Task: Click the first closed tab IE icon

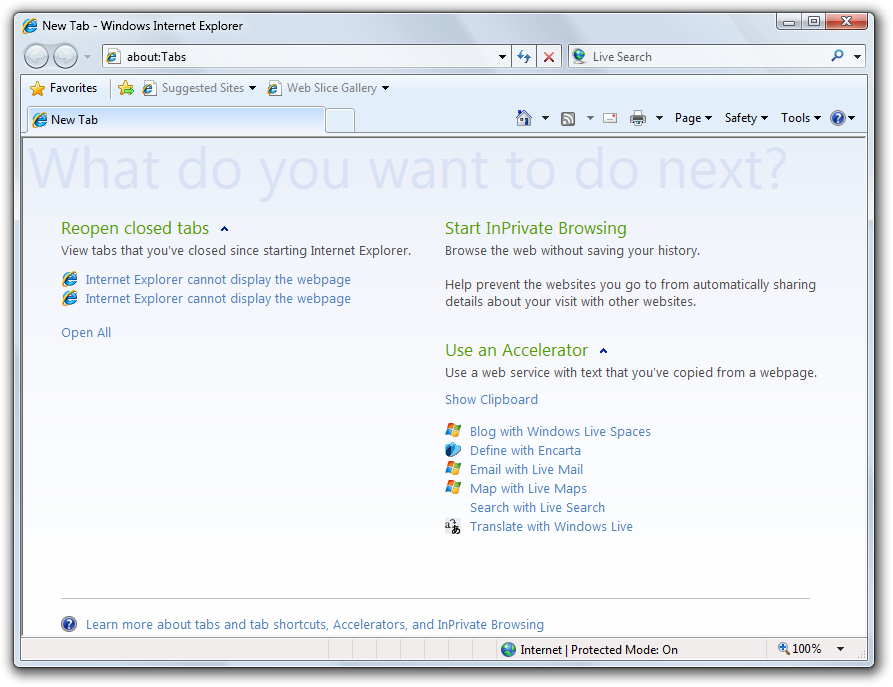Action: [70, 279]
